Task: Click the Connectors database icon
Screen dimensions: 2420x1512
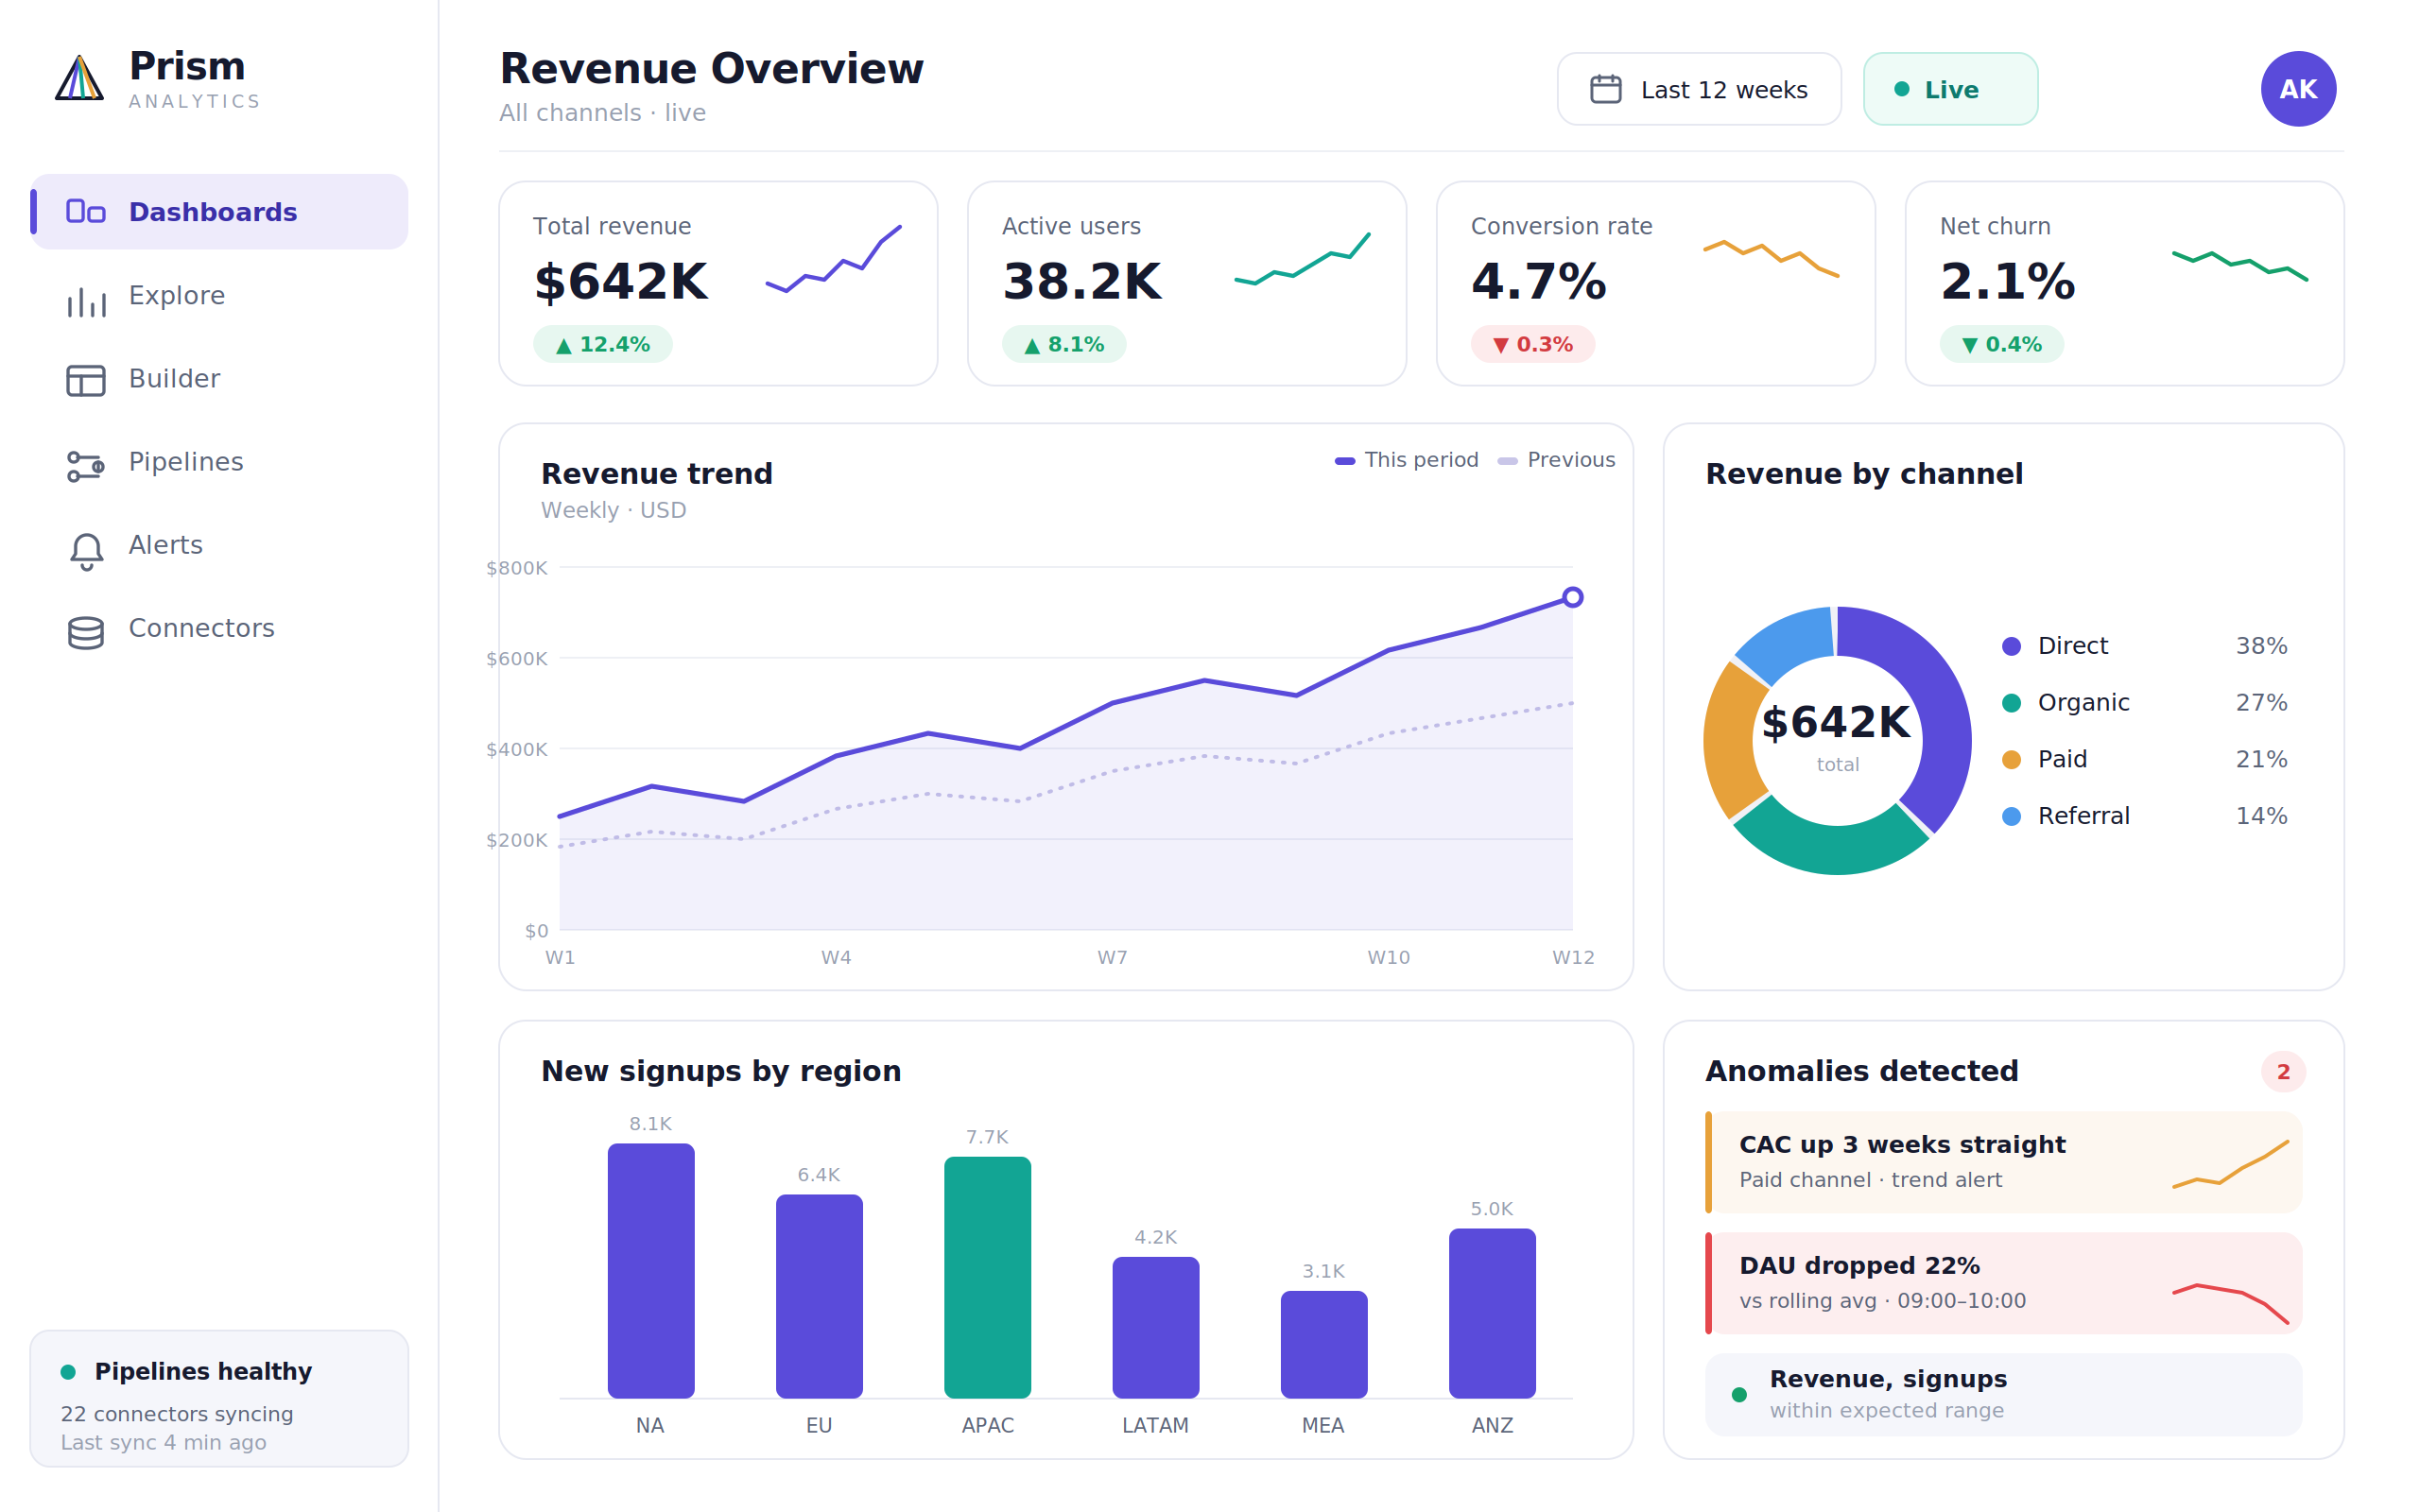Action: coord(86,633)
